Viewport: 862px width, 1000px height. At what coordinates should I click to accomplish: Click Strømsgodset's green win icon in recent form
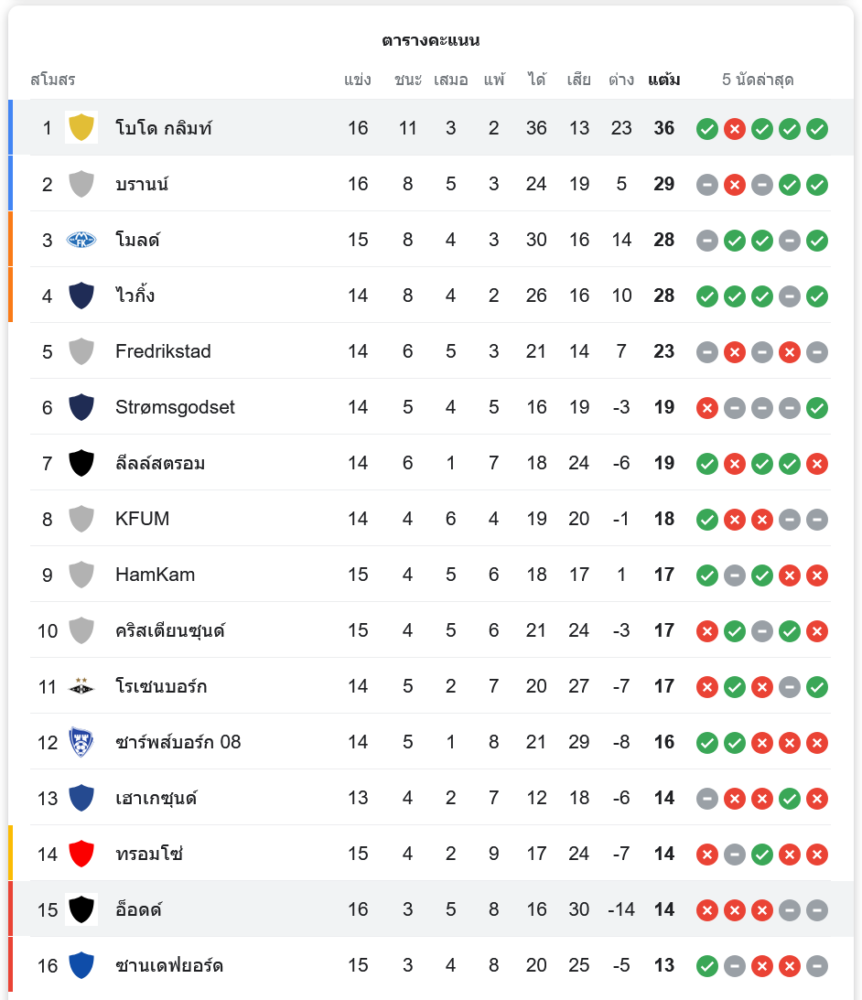[817, 408]
